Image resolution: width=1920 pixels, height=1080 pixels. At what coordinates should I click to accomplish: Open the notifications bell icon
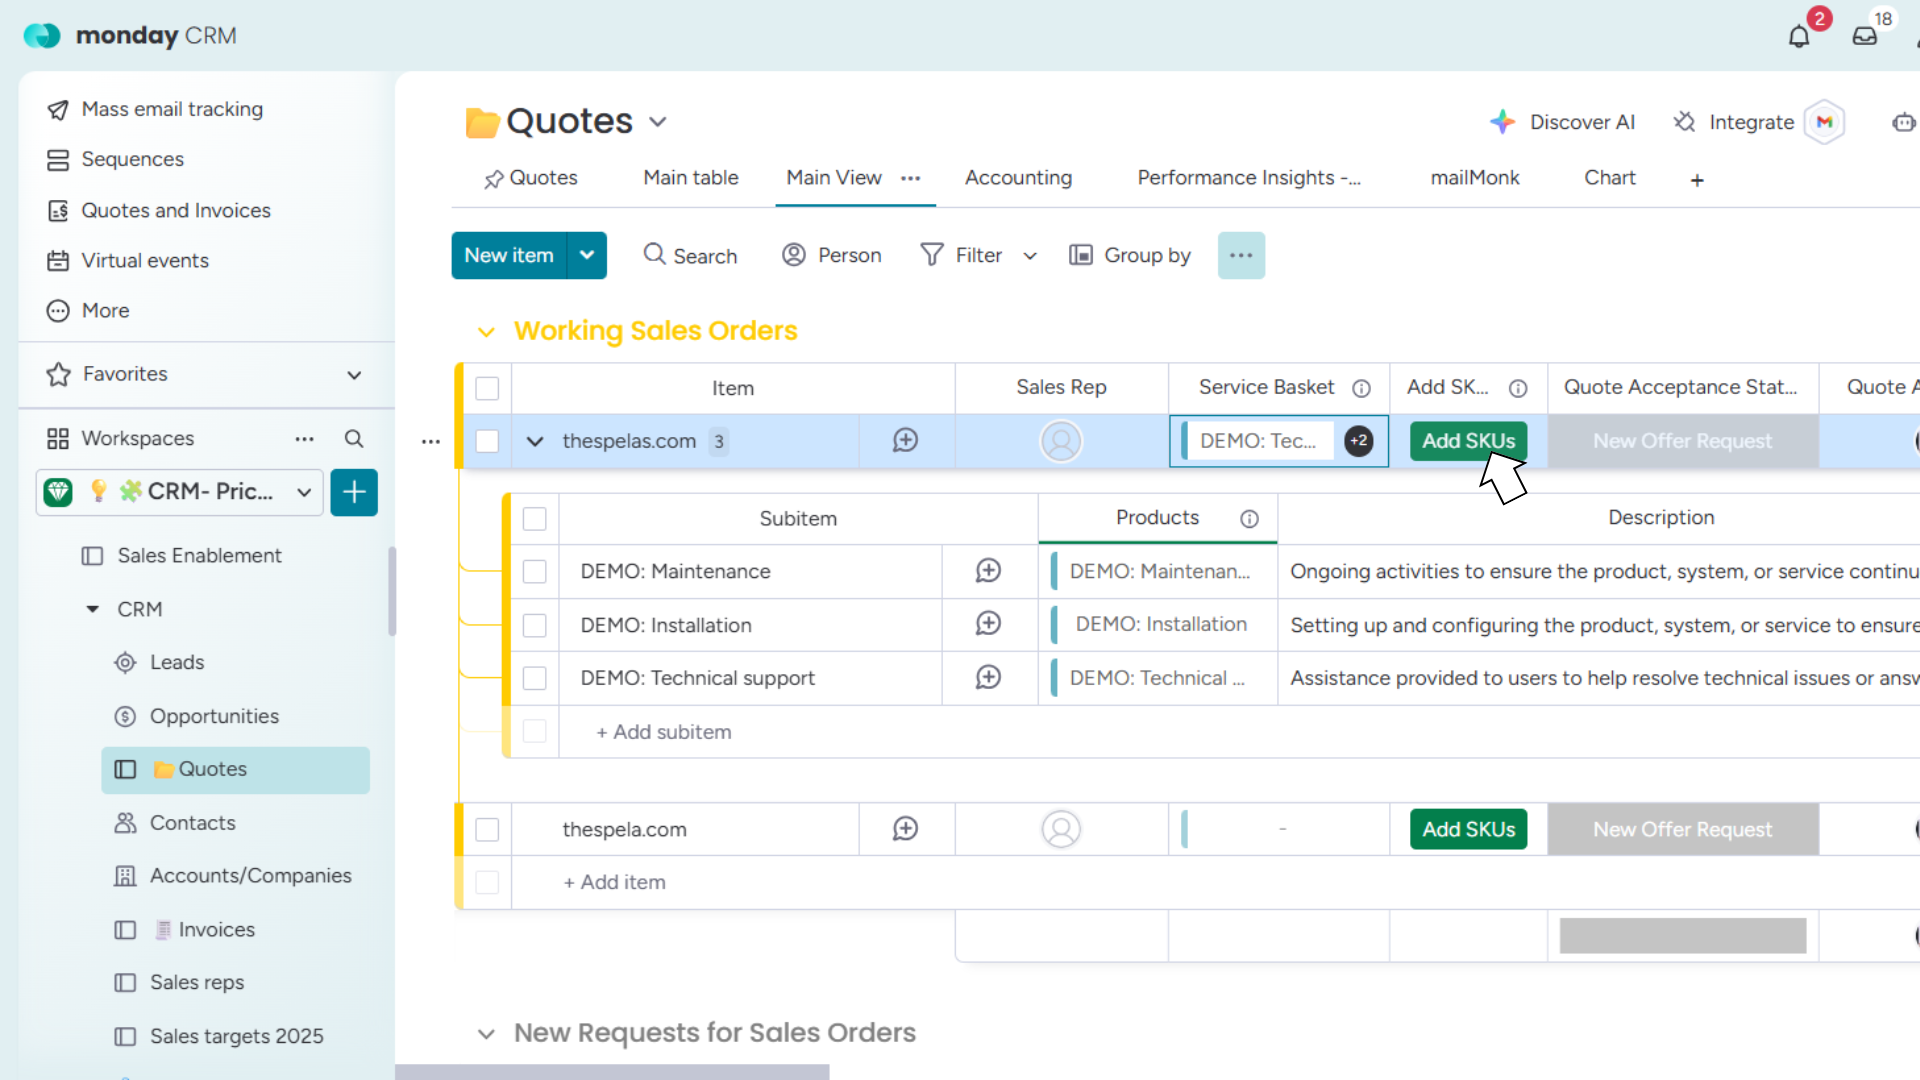(1799, 37)
